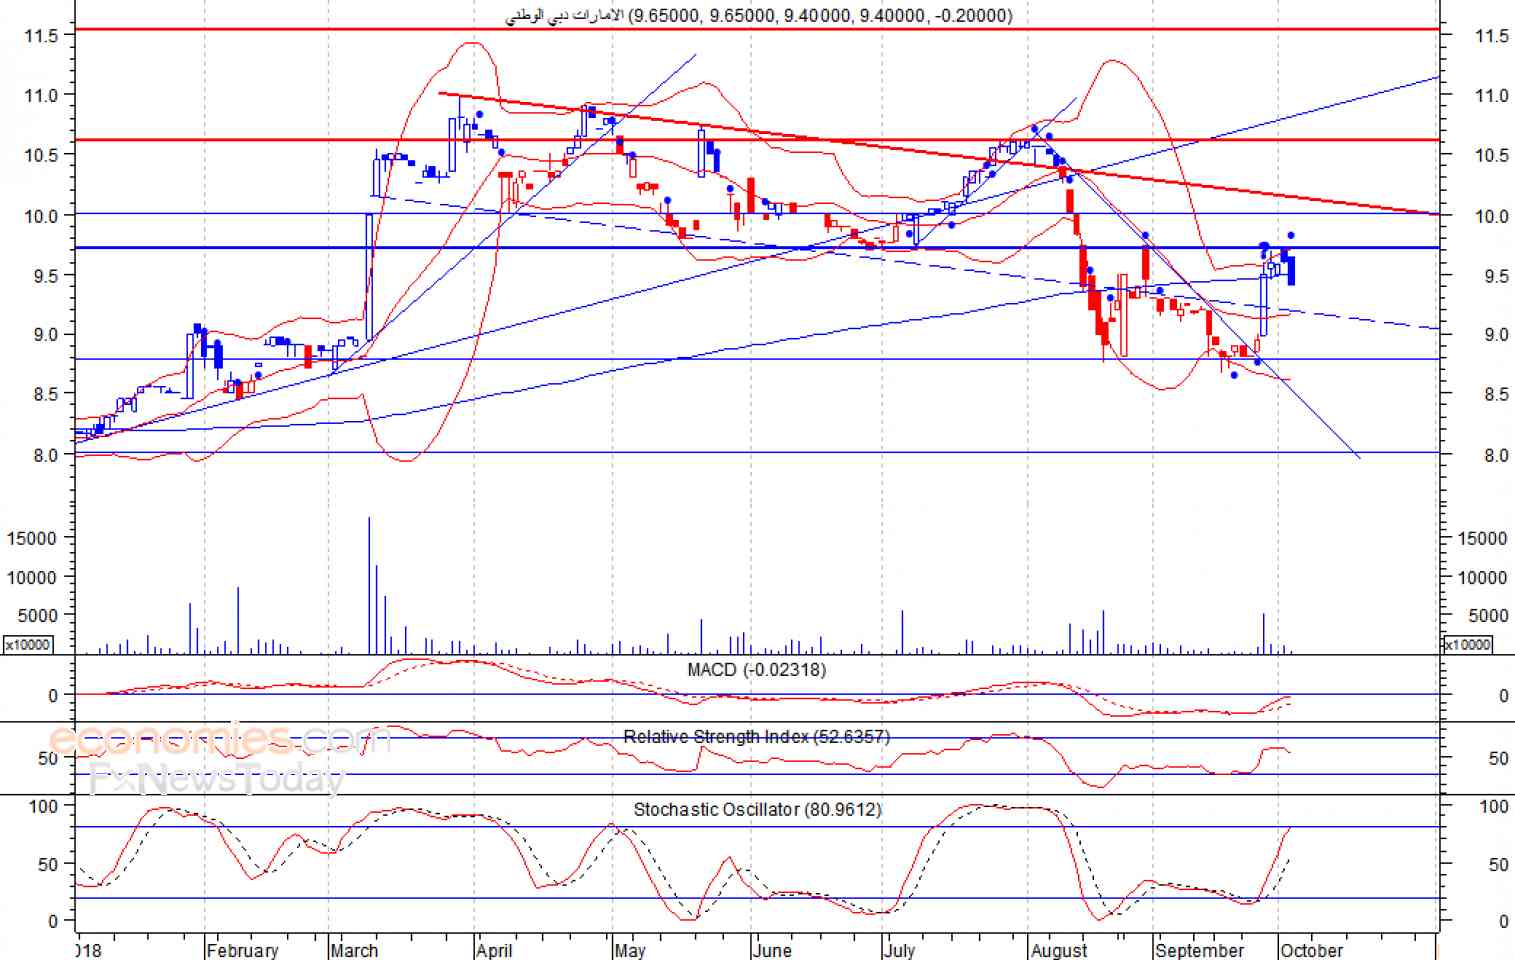Click the May label on the time axis
Viewport: 1515px width, 960px height.
click(x=630, y=950)
